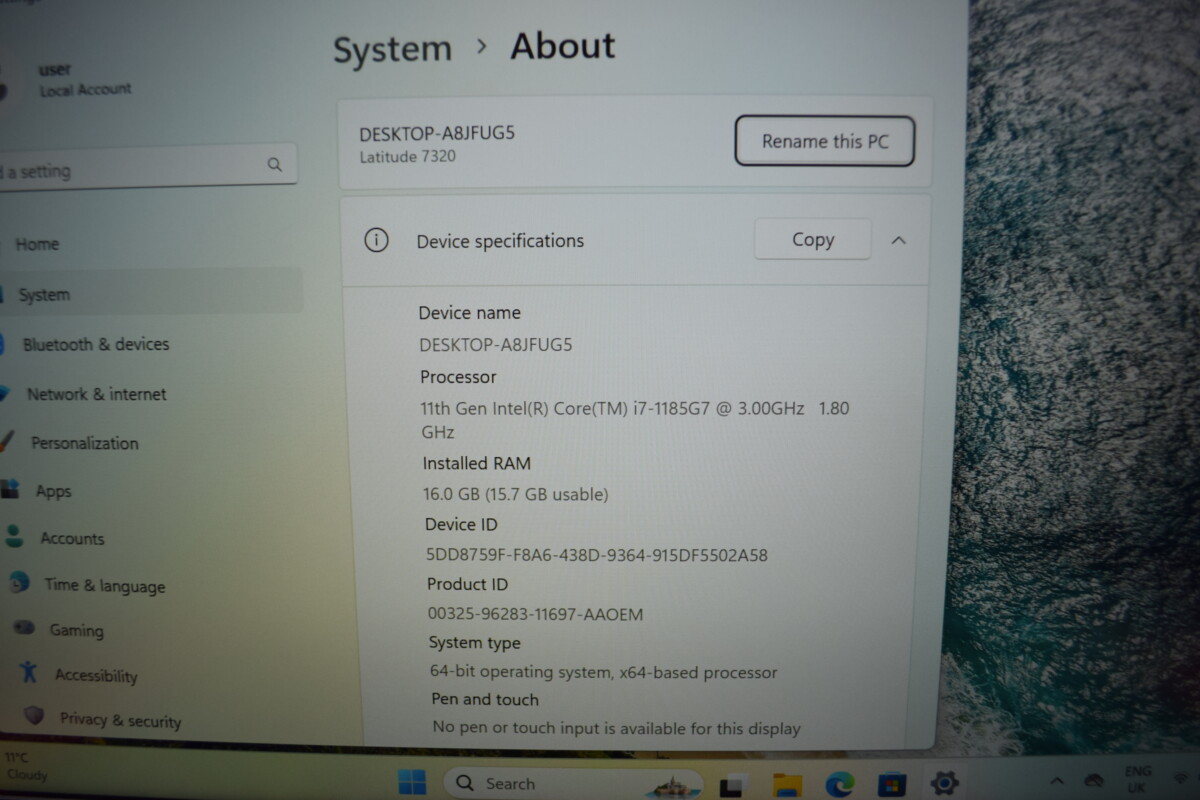Go back to System via the breadcrumb
The height and width of the screenshot is (800, 1200).
392,49
